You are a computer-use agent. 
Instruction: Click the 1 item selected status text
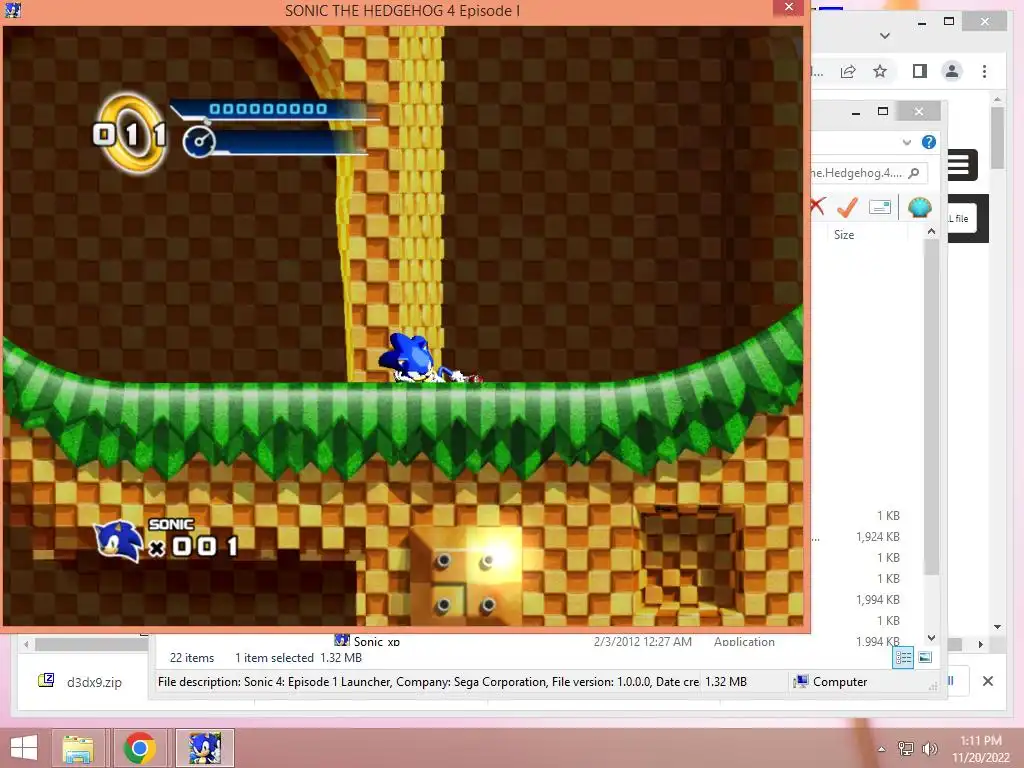(274, 658)
